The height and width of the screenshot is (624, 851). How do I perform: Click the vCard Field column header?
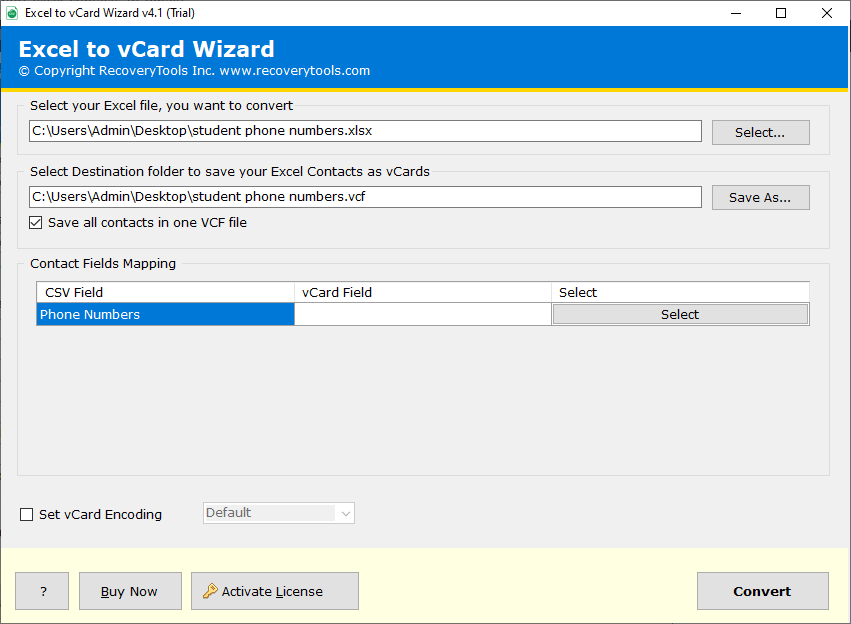[x=423, y=292]
